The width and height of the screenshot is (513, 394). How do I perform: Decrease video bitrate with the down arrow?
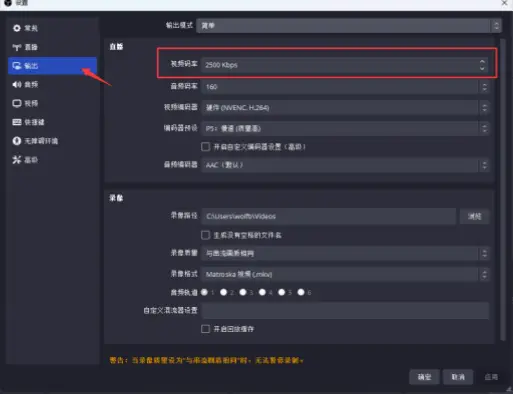pyautogui.click(x=482, y=68)
